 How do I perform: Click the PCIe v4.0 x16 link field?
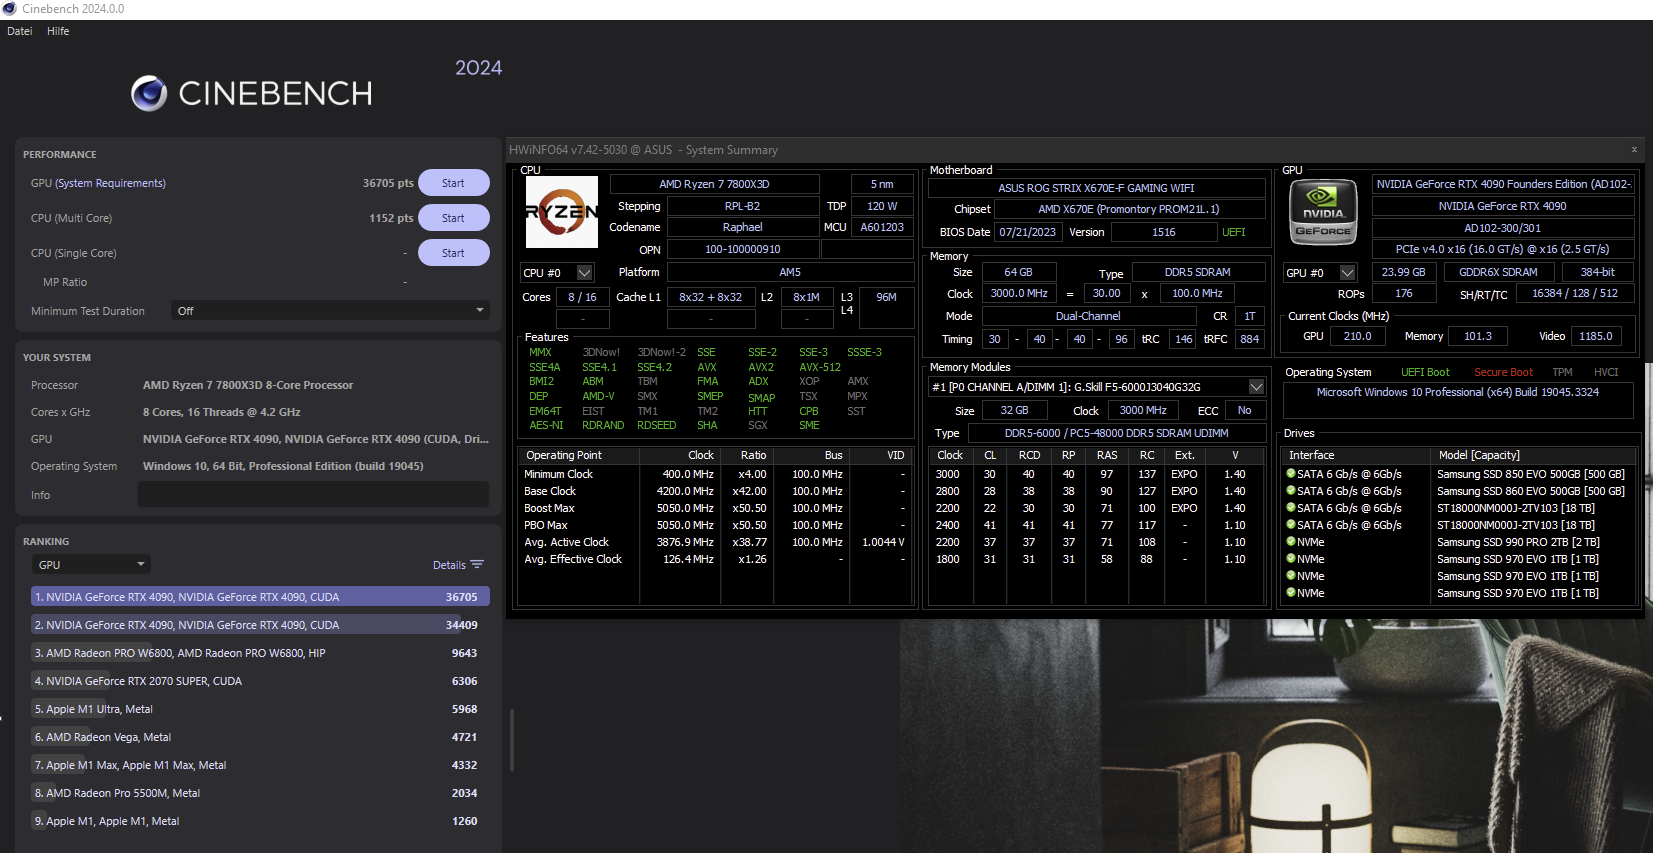pos(1503,249)
